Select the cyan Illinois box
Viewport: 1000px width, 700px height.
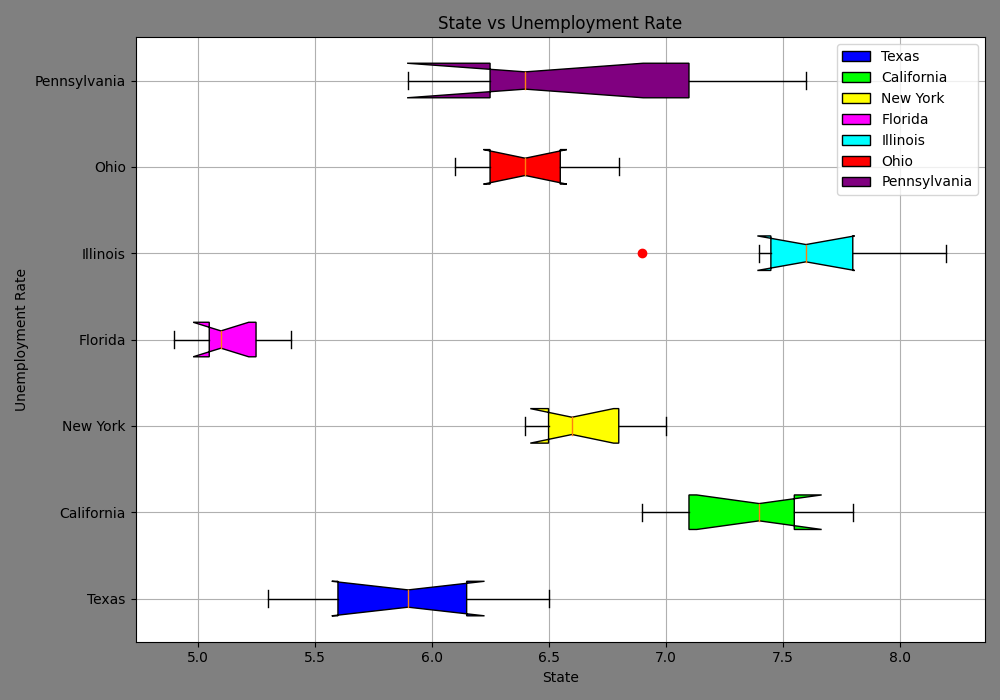(810, 253)
